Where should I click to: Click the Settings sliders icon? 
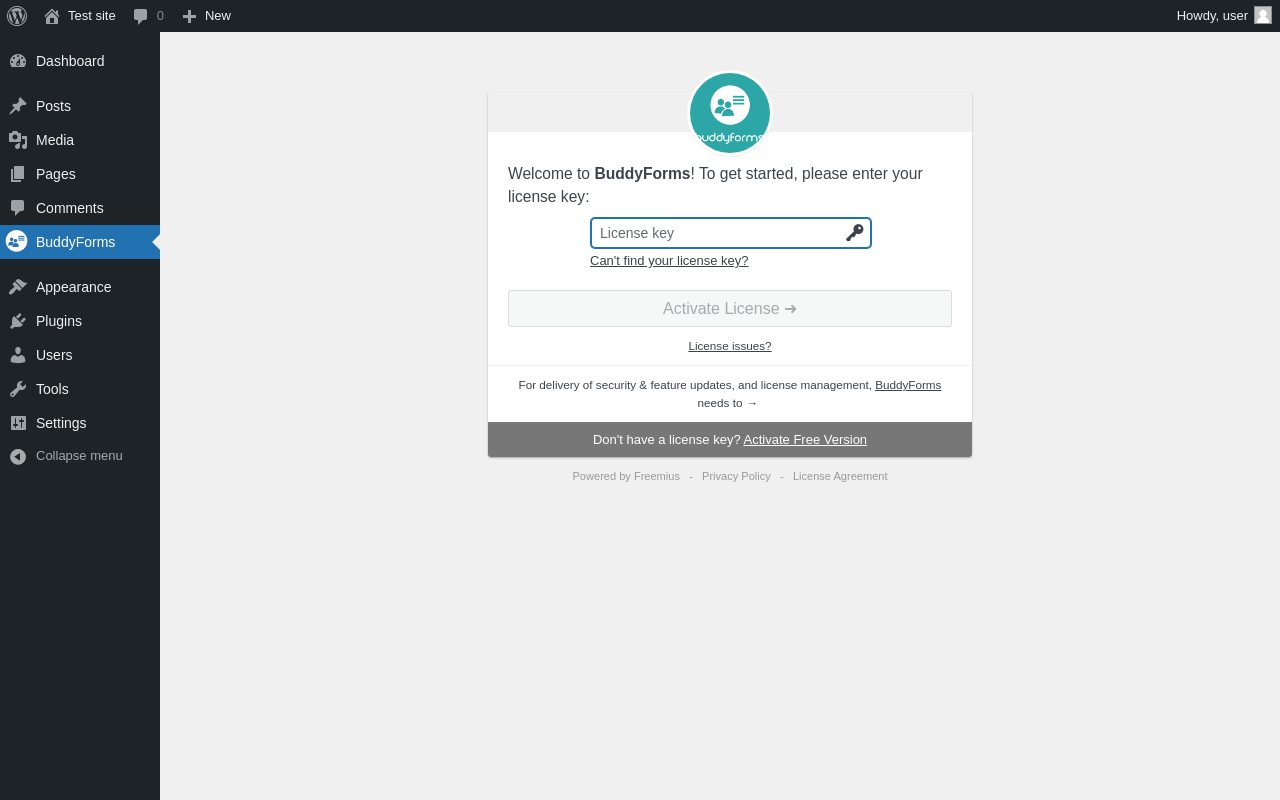18,423
